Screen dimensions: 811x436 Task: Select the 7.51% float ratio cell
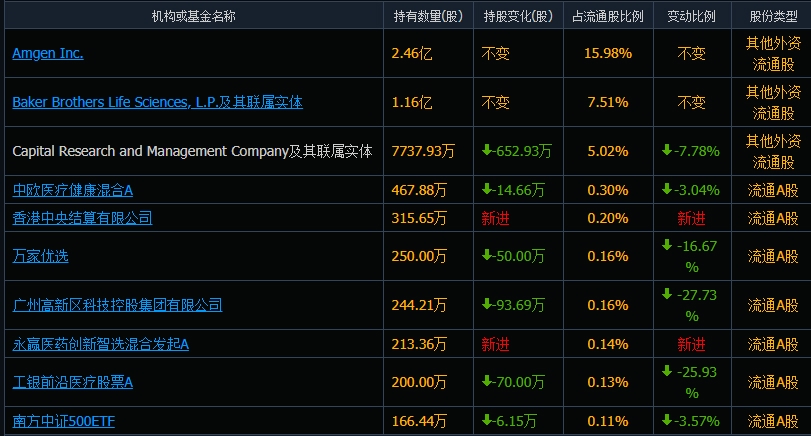608,102
